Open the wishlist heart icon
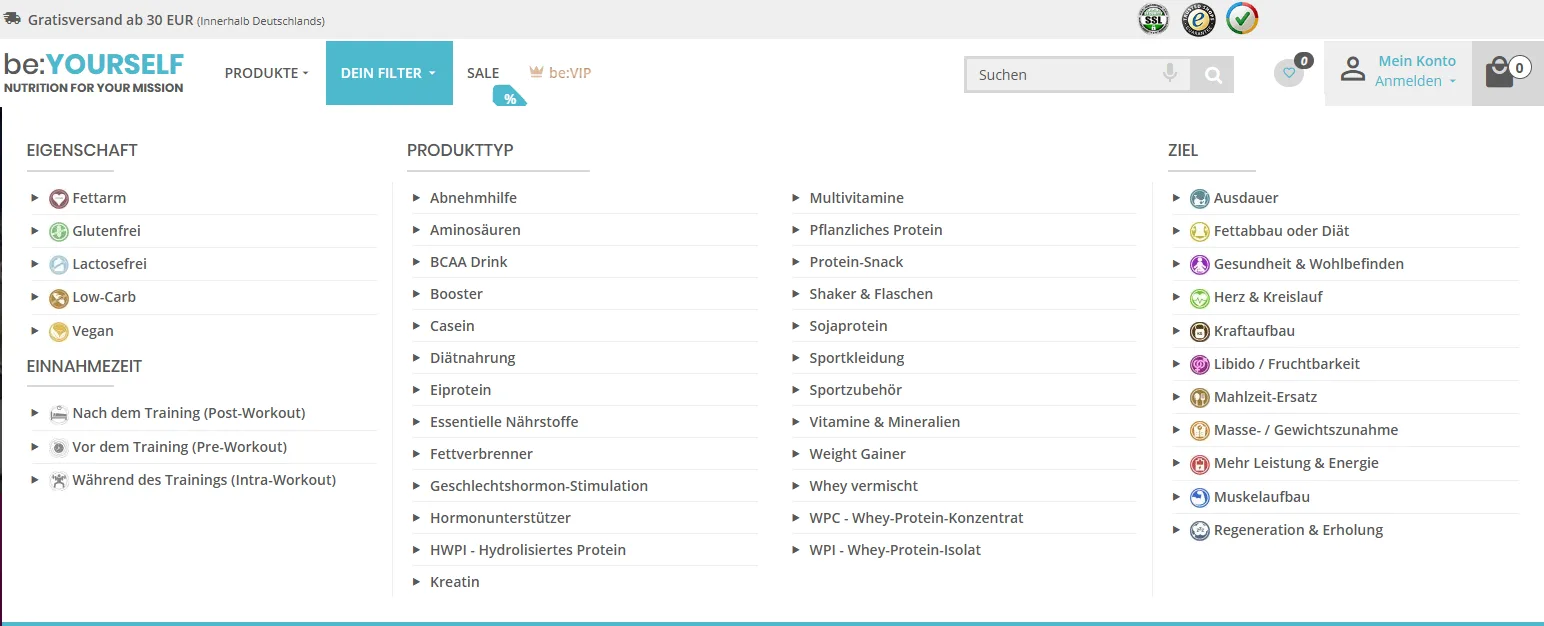1544x626 pixels. pyautogui.click(x=1289, y=73)
